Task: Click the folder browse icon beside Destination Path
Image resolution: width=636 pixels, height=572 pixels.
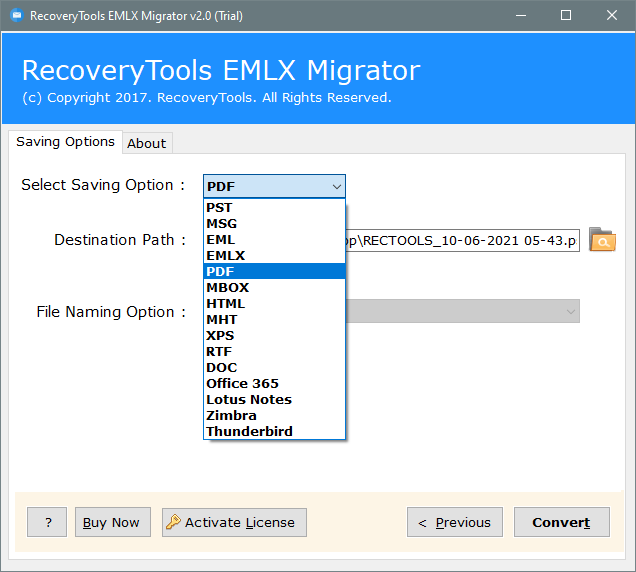Action: [602, 239]
